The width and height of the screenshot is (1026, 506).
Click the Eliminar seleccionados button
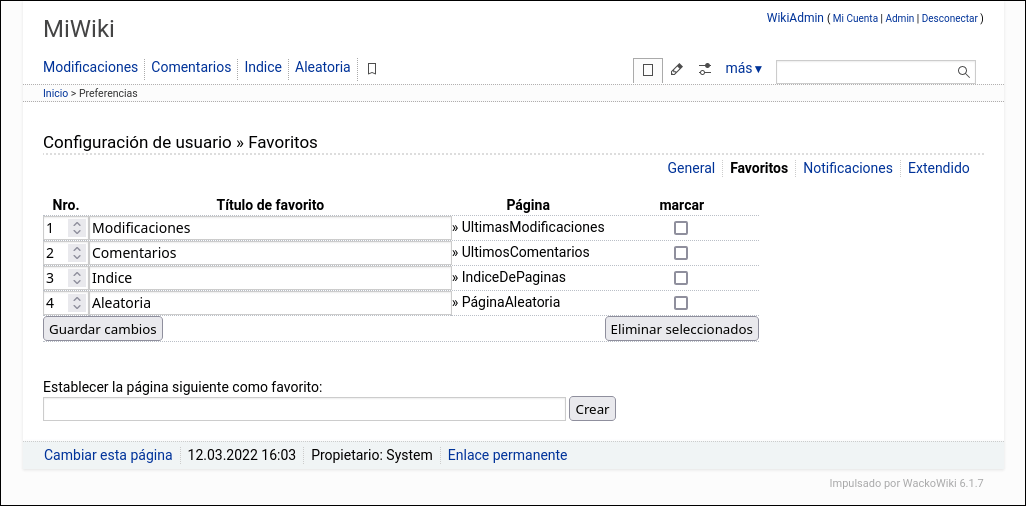pos(682,329)
